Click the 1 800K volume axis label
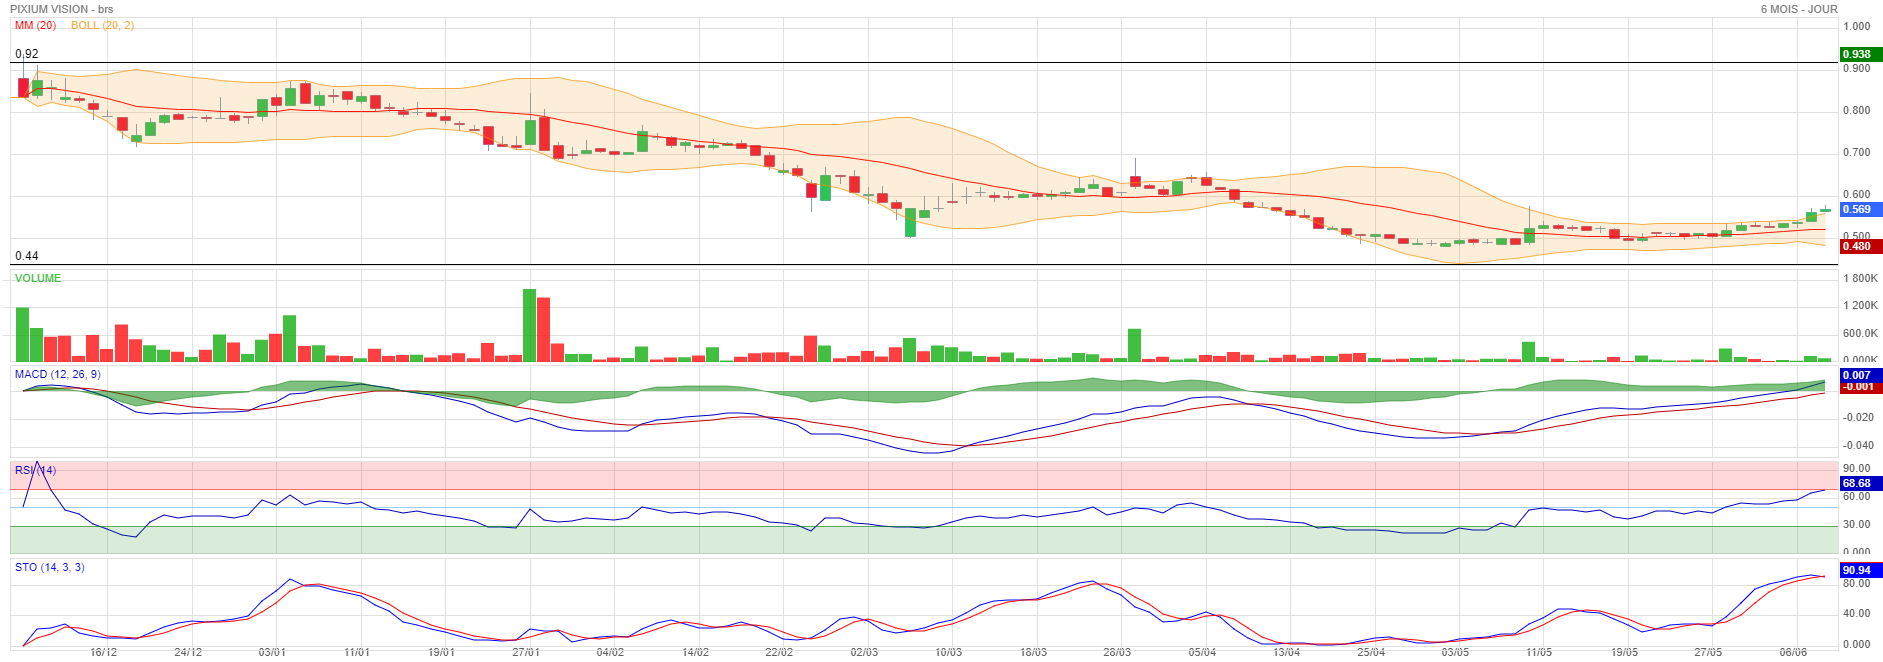The image size is (1883, 662). (1860, 278)
